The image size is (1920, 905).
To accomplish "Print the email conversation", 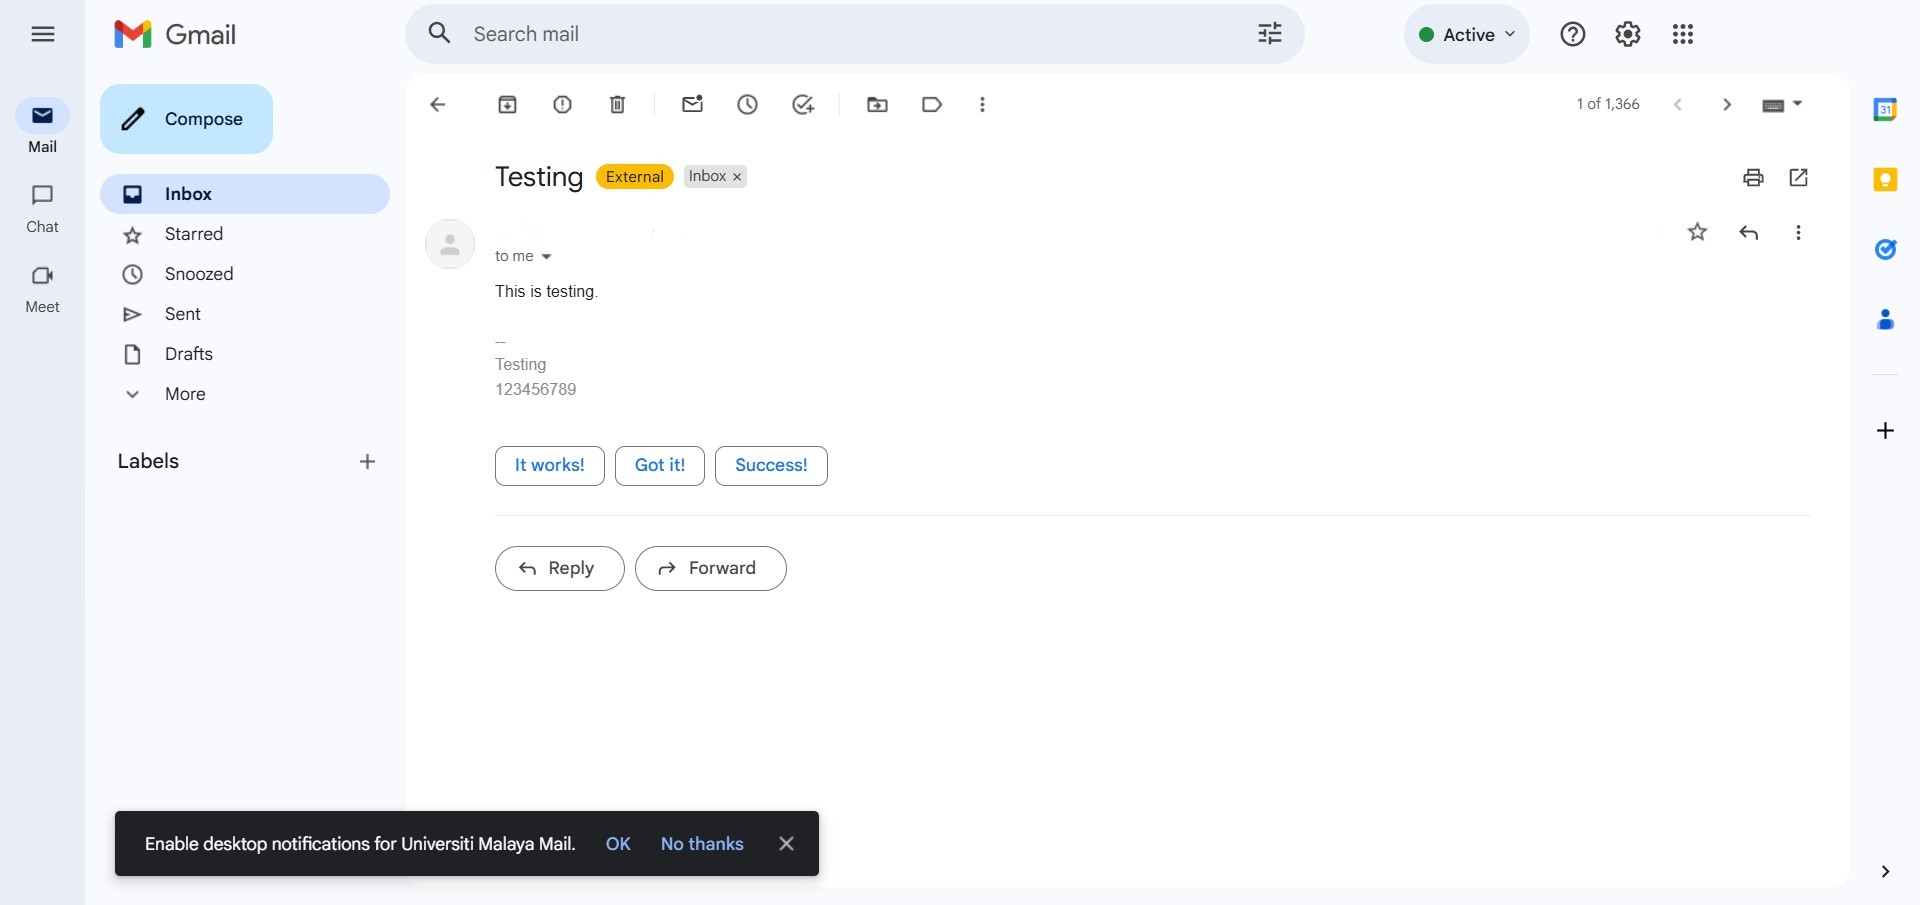I will click(x=1753, y=178).
